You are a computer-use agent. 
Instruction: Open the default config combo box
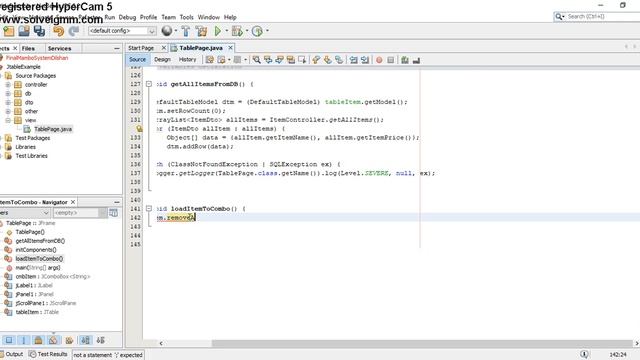(122, 31)
